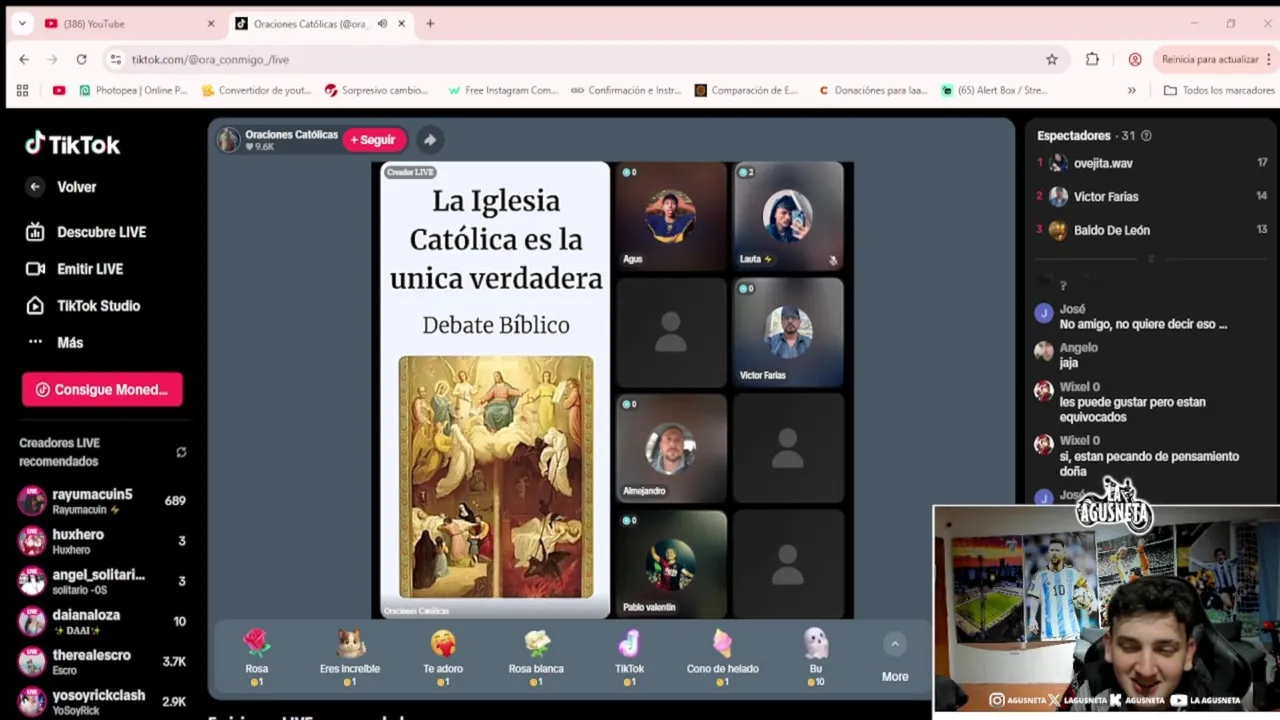This screenshot has width=1280, height=720.
Task: Open Todos los marcadores folder
Action: coord(1219,90)
